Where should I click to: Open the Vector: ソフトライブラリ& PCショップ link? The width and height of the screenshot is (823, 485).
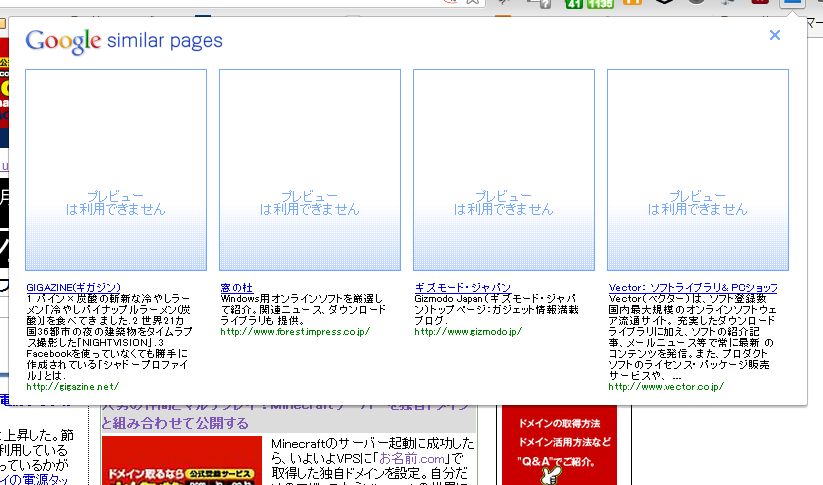(693, 288)
